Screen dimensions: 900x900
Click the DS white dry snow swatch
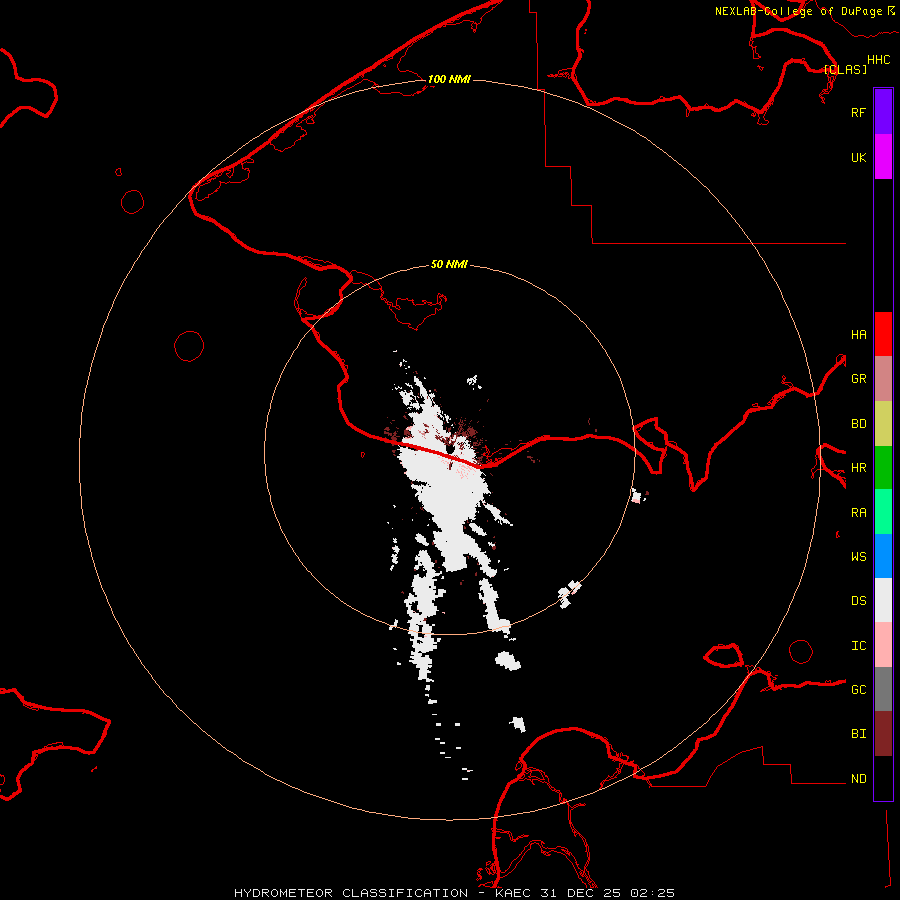(x=883, y=600)
